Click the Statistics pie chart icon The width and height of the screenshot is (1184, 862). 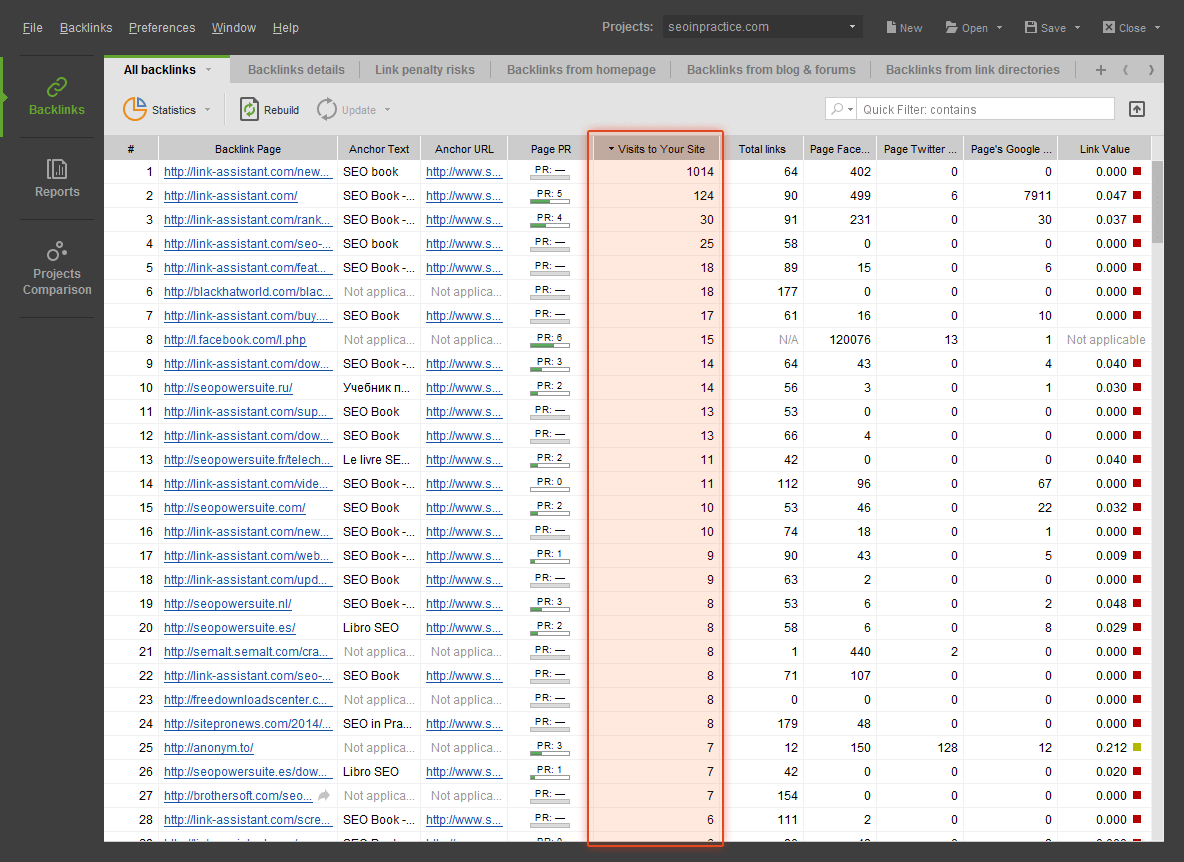click(134, 109)
